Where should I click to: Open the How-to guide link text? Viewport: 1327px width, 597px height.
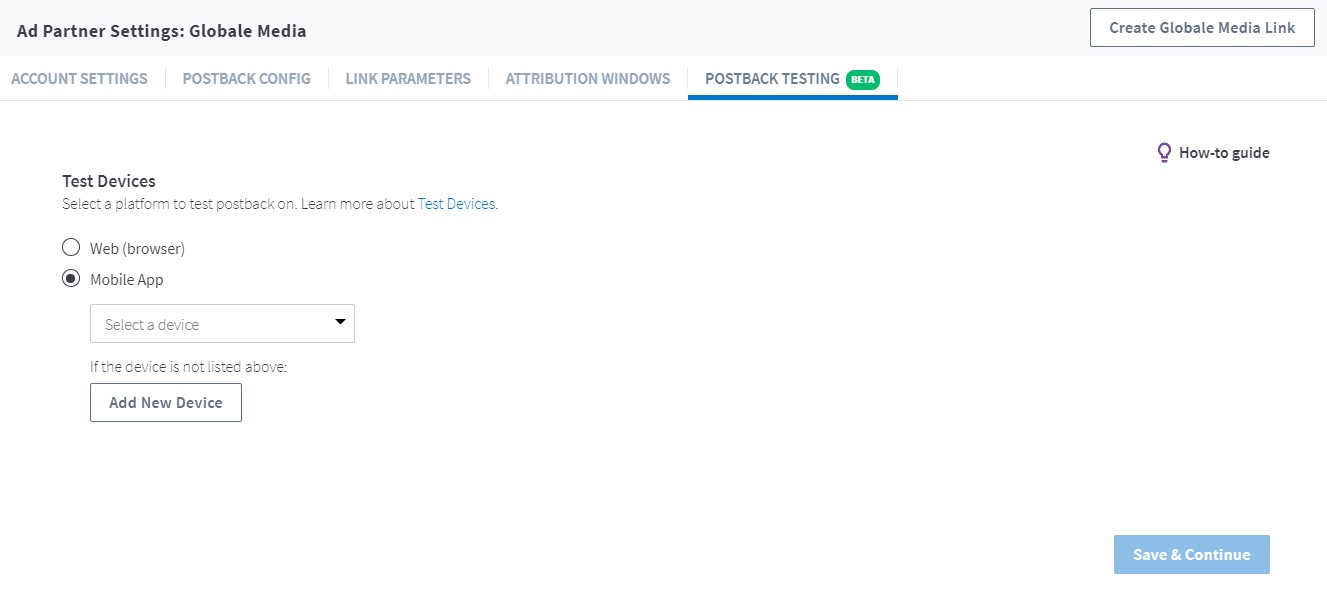pyautogui.click(x=1224, y=153)
